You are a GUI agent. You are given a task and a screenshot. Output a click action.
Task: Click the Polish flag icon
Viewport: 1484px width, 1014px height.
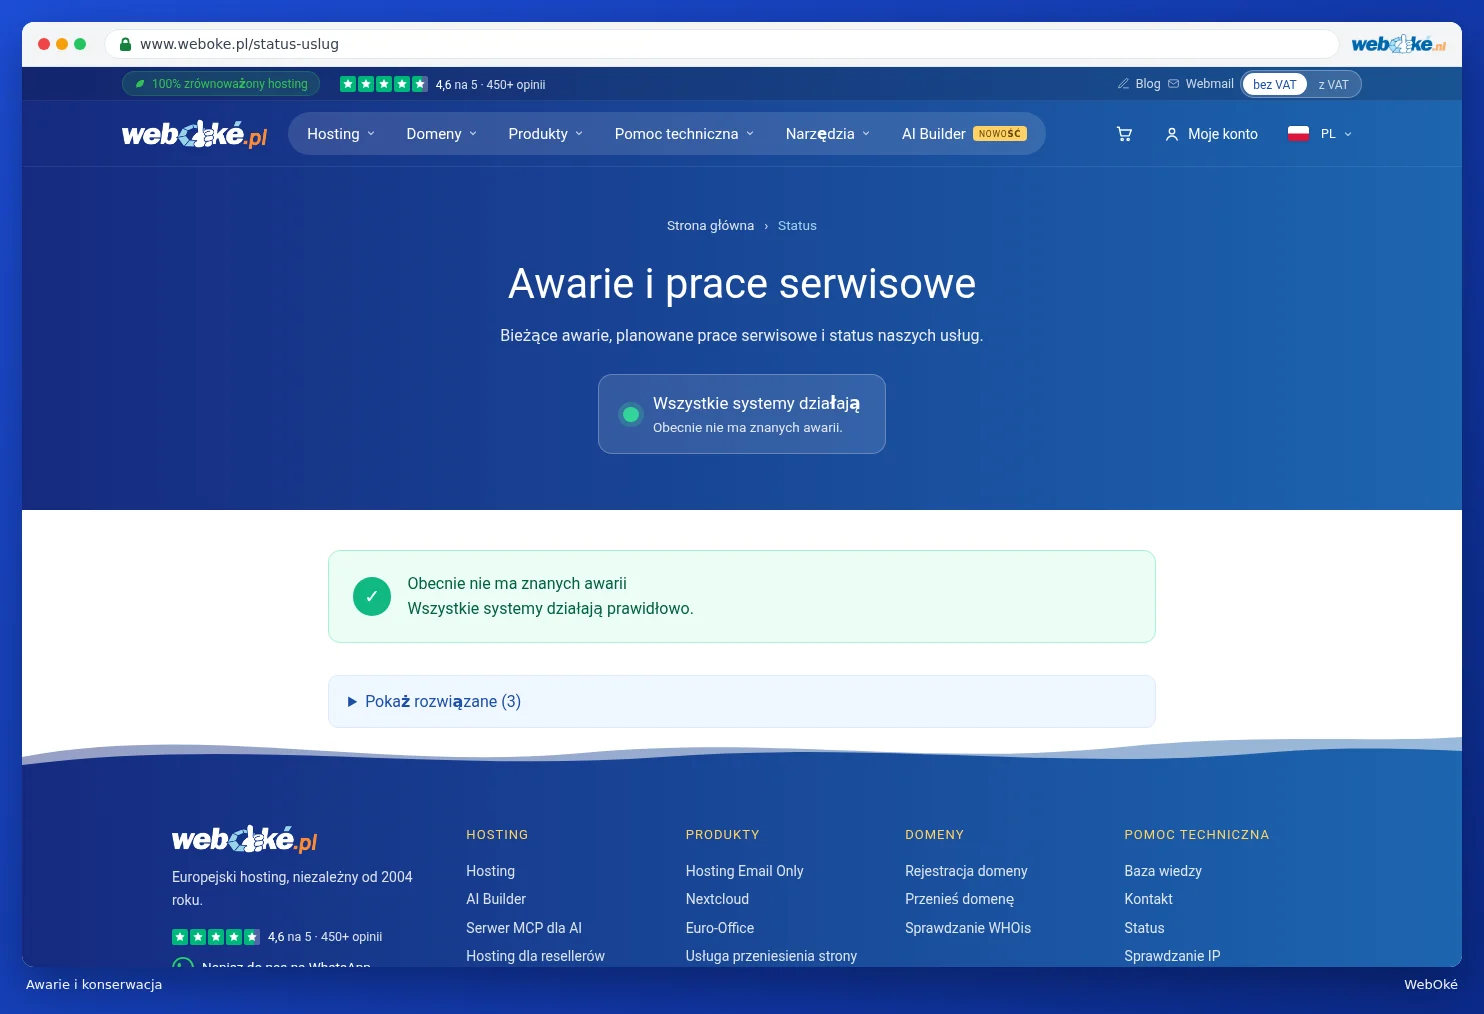point(1298,134)
